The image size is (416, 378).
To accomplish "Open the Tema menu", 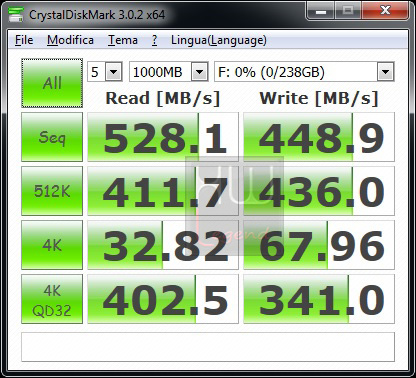I will (x=123, y=40).
